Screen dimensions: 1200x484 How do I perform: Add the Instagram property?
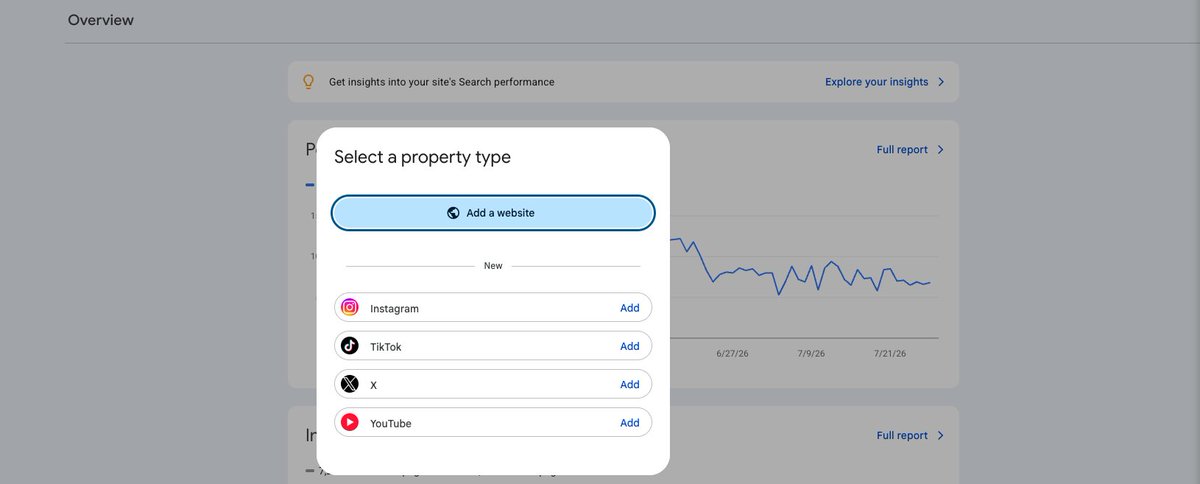coord(630,308)
